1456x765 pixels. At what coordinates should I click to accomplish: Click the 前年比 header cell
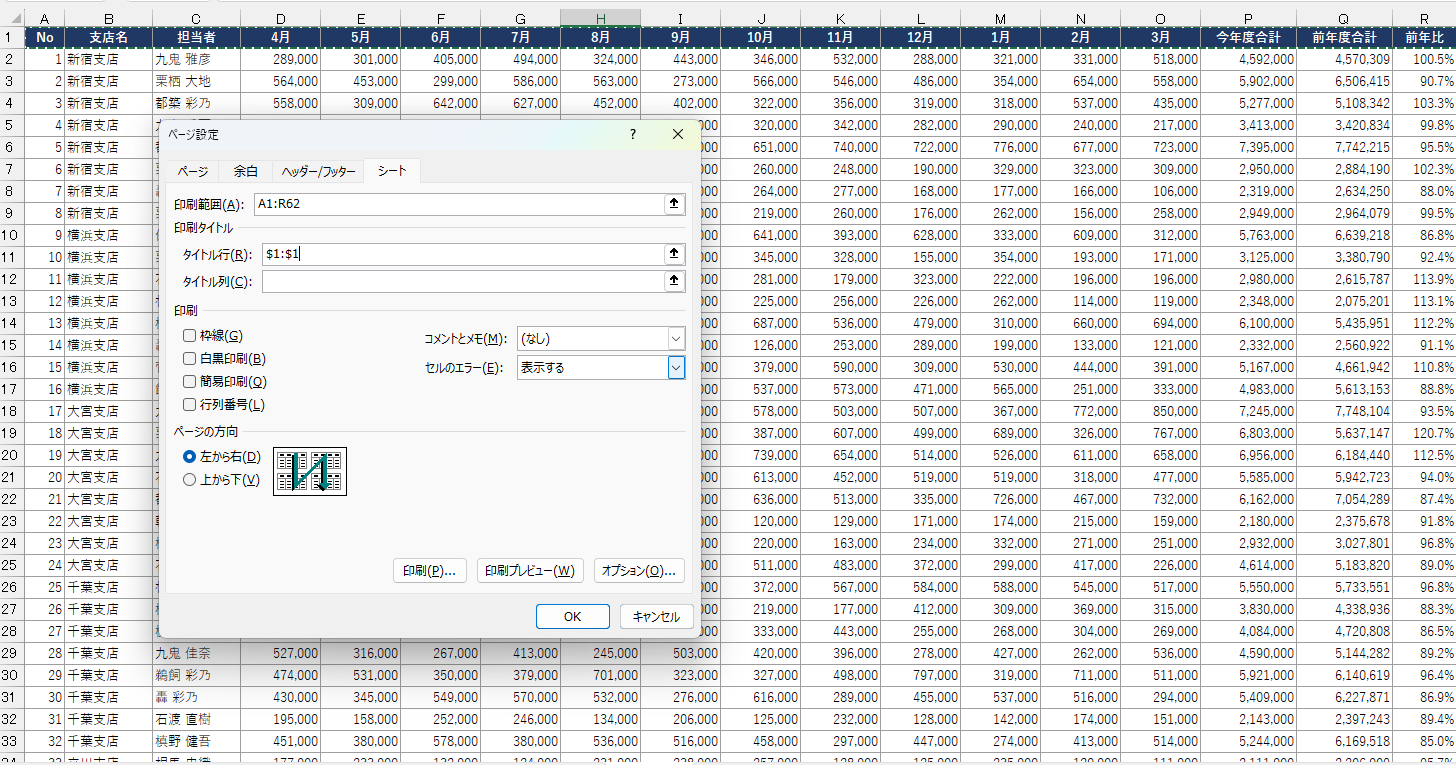pos(1423,38)
